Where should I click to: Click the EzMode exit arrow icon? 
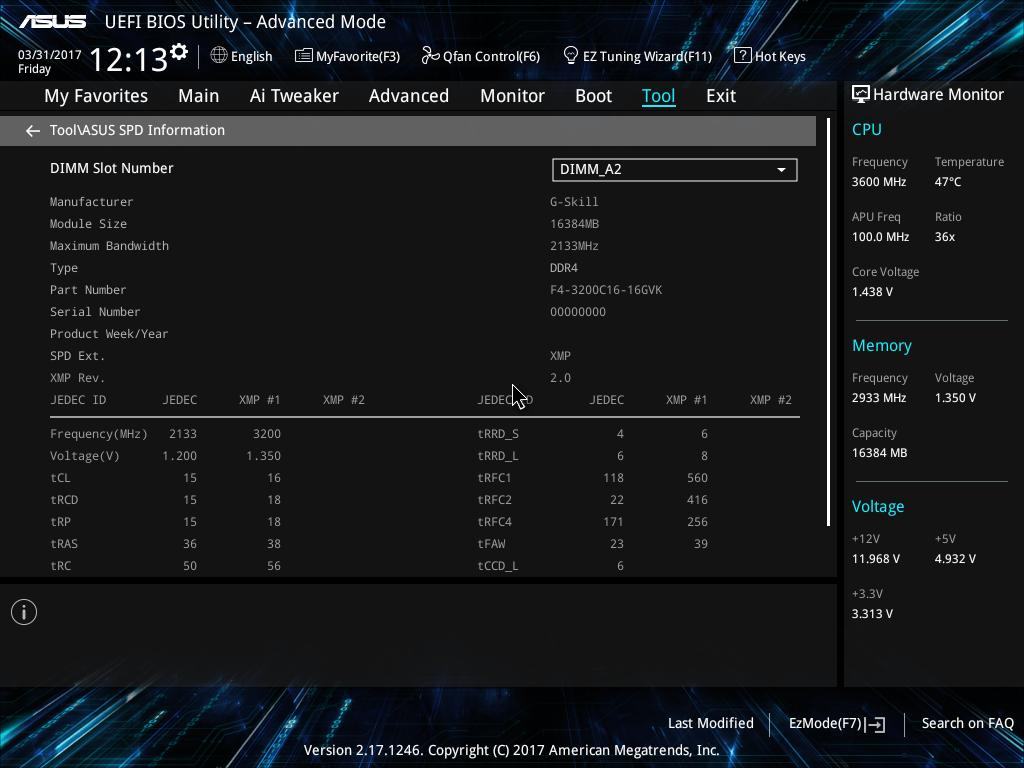[876, 724]
